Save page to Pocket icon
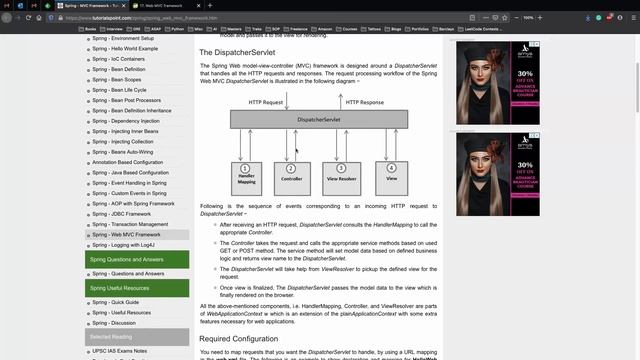This screenshot has height=360, width=640. click(x=495, y=18)
